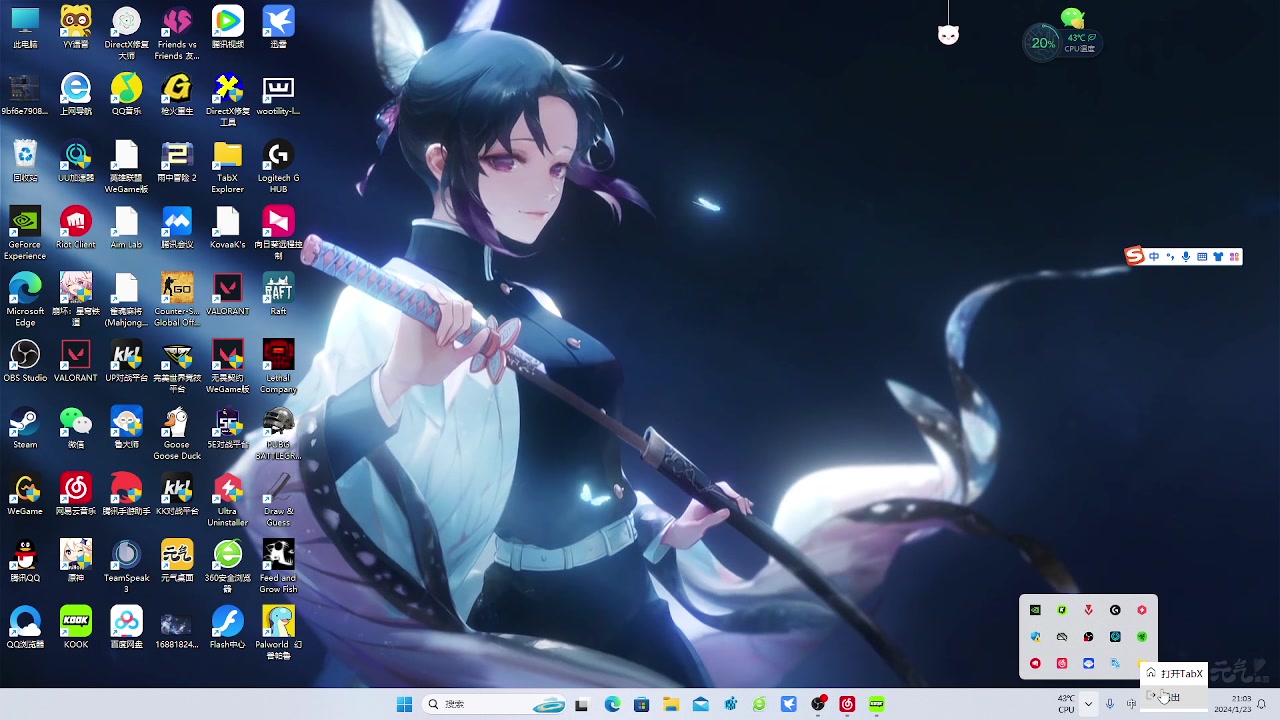Click the Logitech G icon in tray overflow
This screenshot has height=720, width=1280.
tap(1115, 610)
